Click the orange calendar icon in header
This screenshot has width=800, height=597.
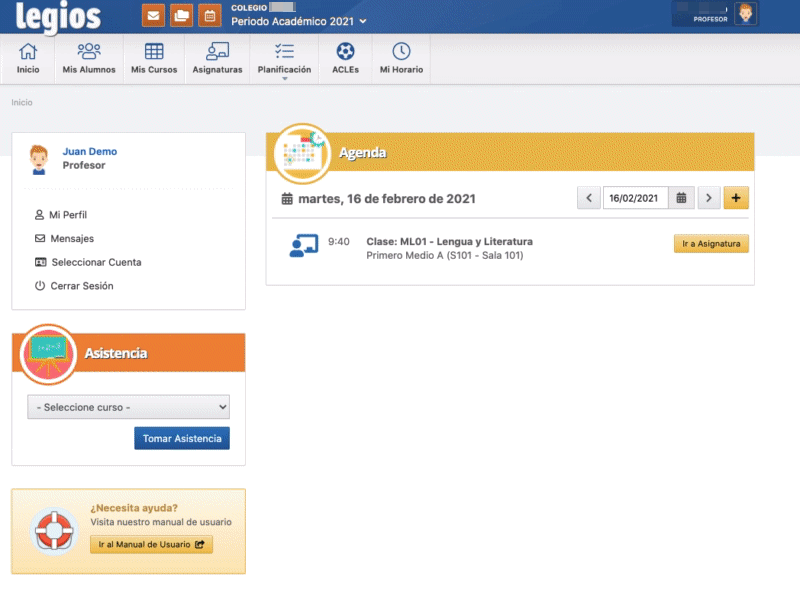coord(209,15)
